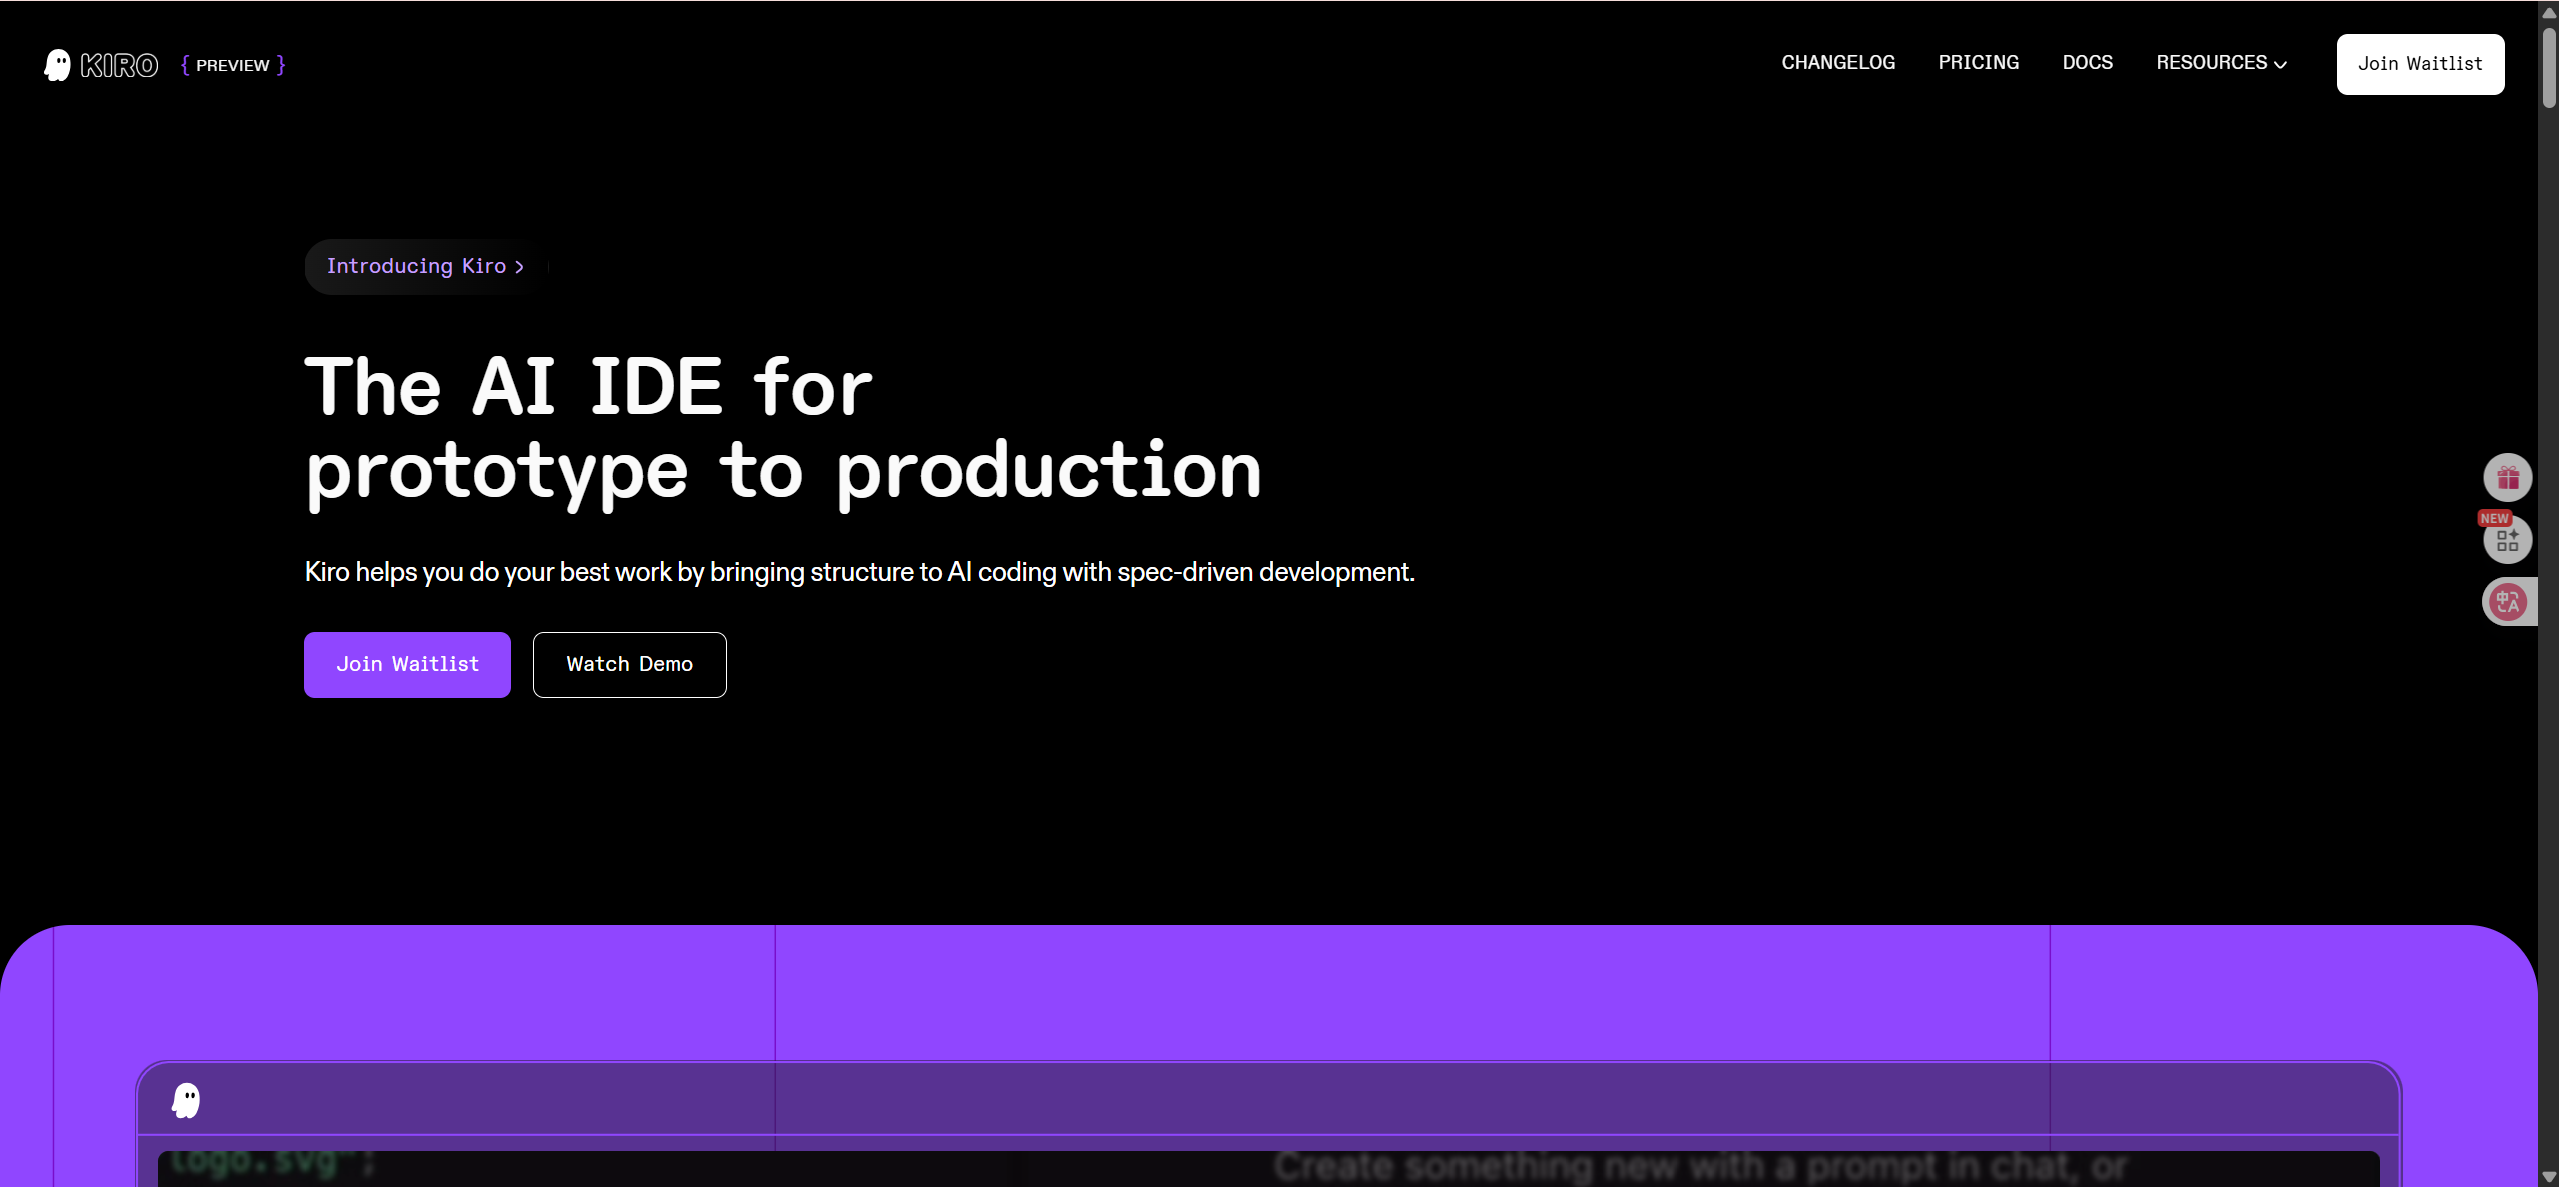2559x1187 pixels.
Task: Click the scrollbar up arrow
Action: (x=2548, y=12)
